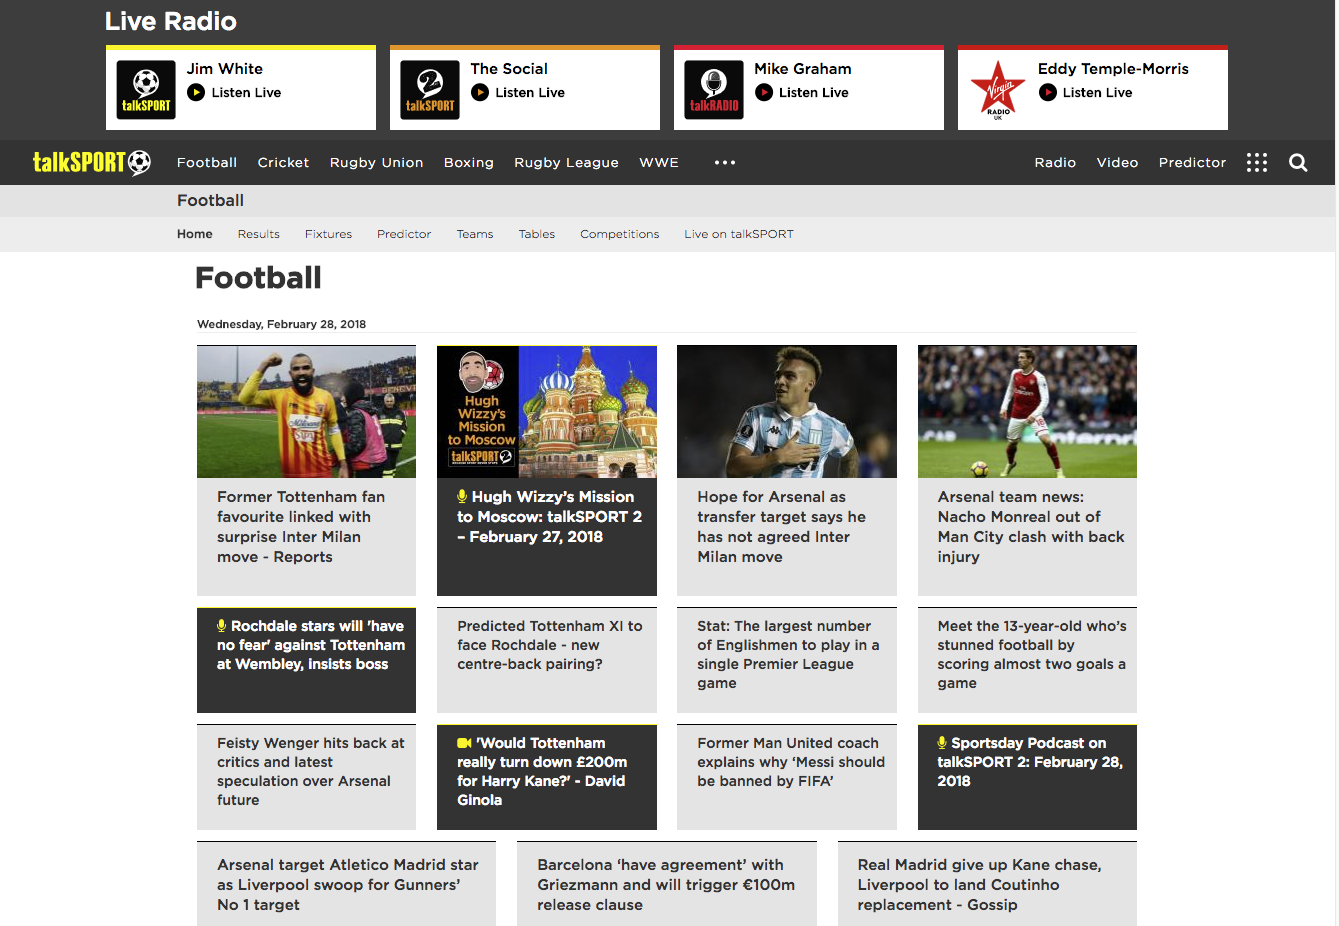Click the Virgin Radio star logo
The width and height of the screenshot is (1339, 926).
[998, 90]
